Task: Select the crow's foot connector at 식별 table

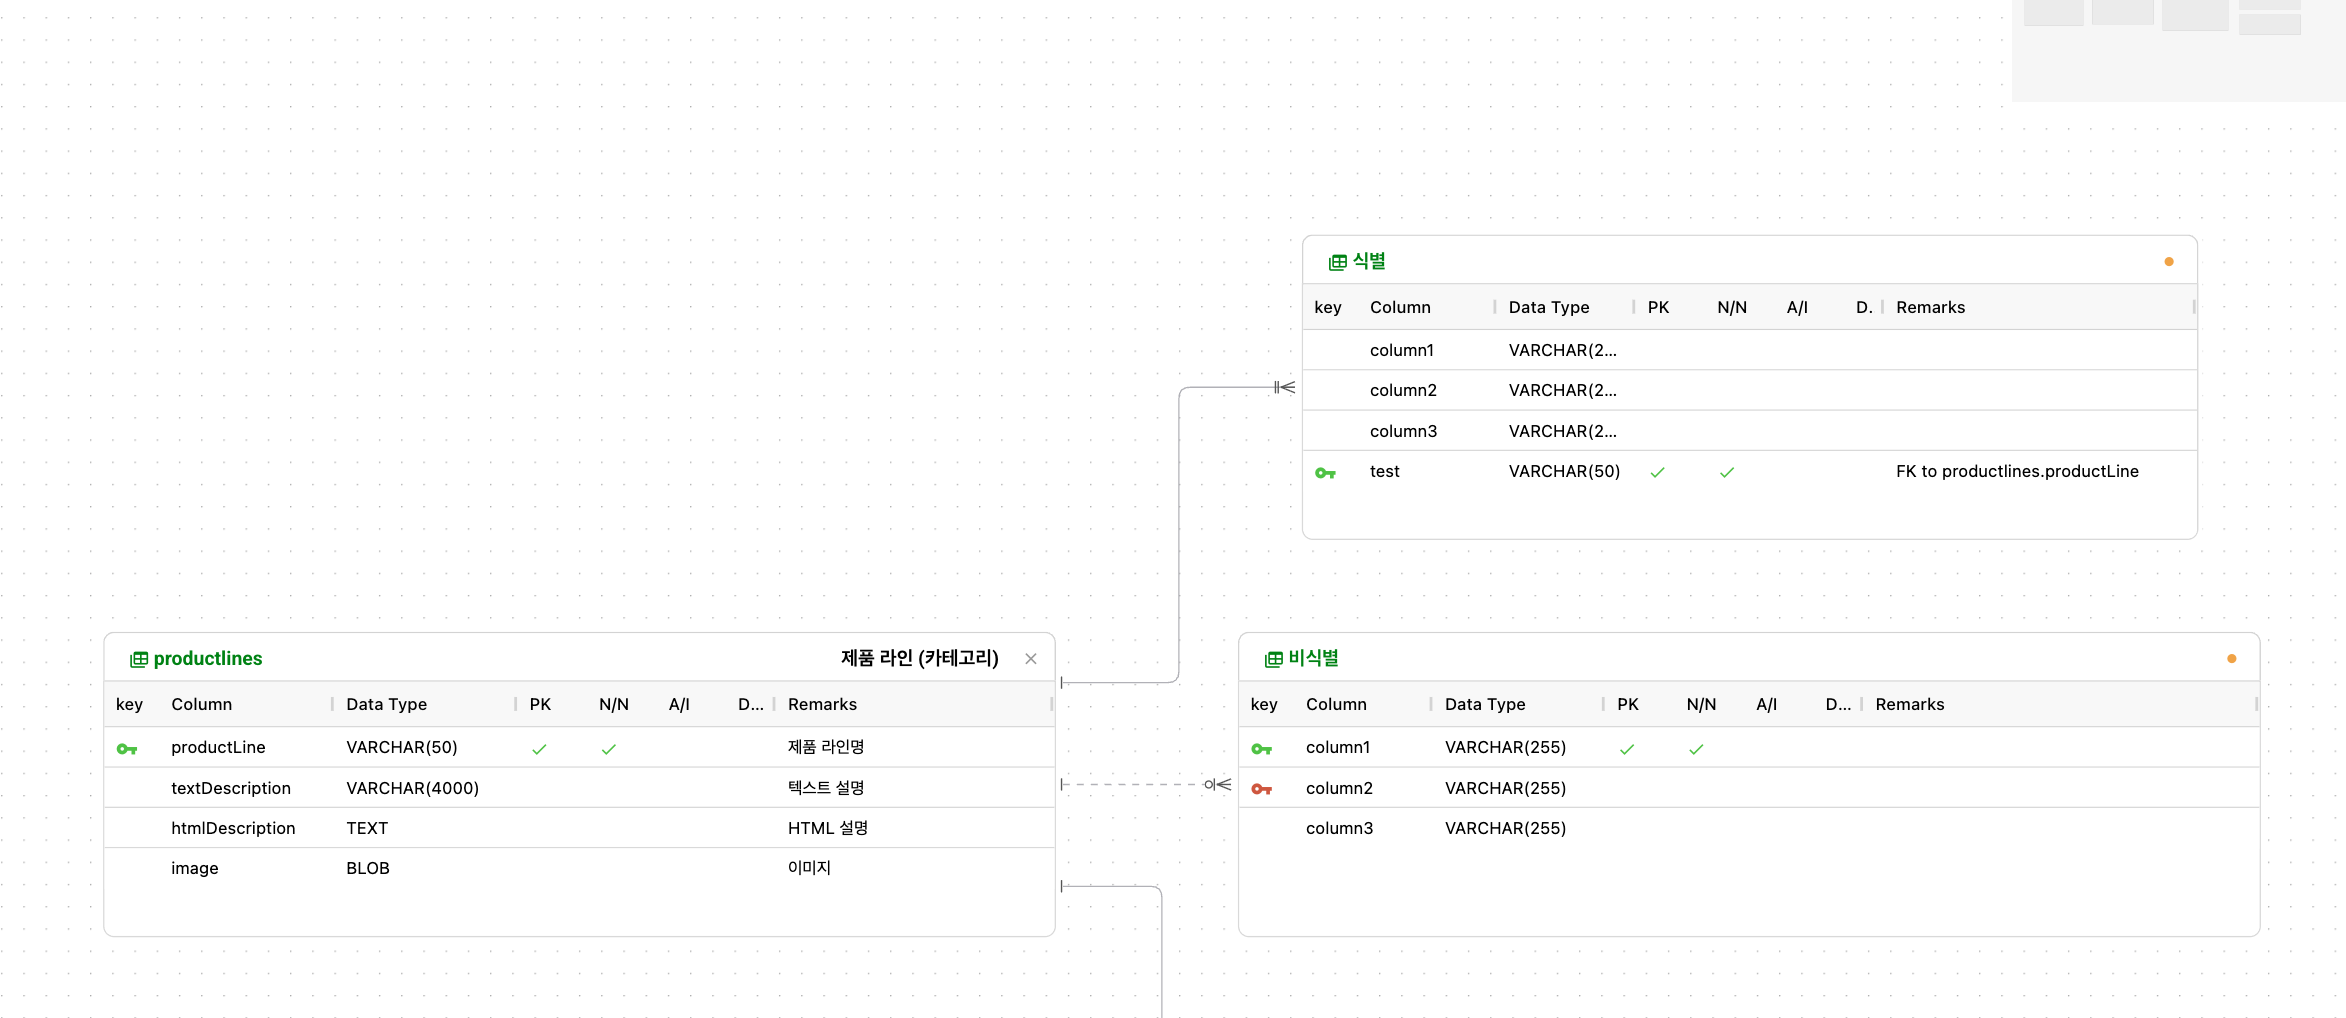Action: pyautogui.click(x=1284, y=387)
